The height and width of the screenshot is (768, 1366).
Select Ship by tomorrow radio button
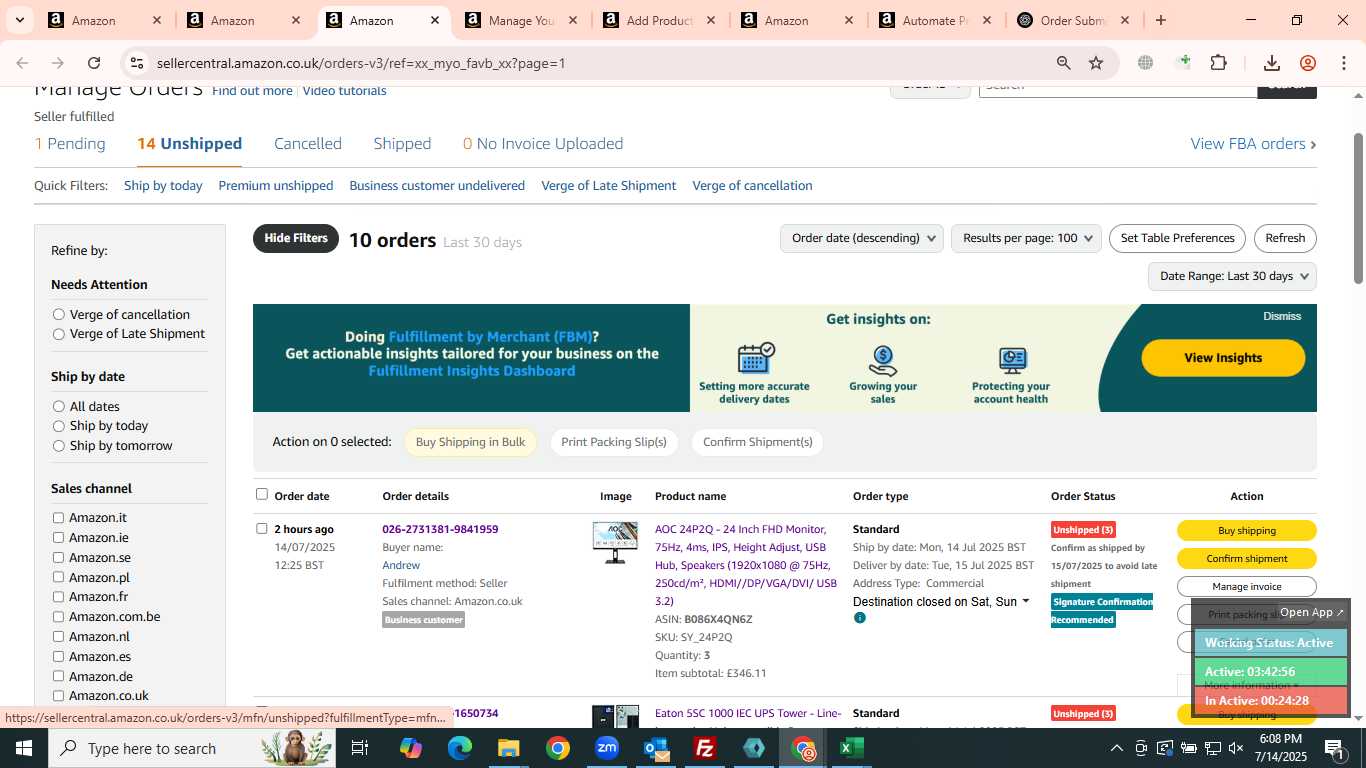point(59,446)
